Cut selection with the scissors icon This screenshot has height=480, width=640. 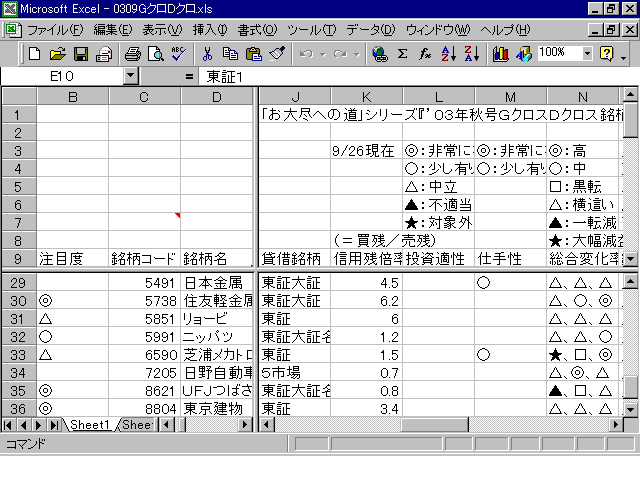click(x=207, y=54)
